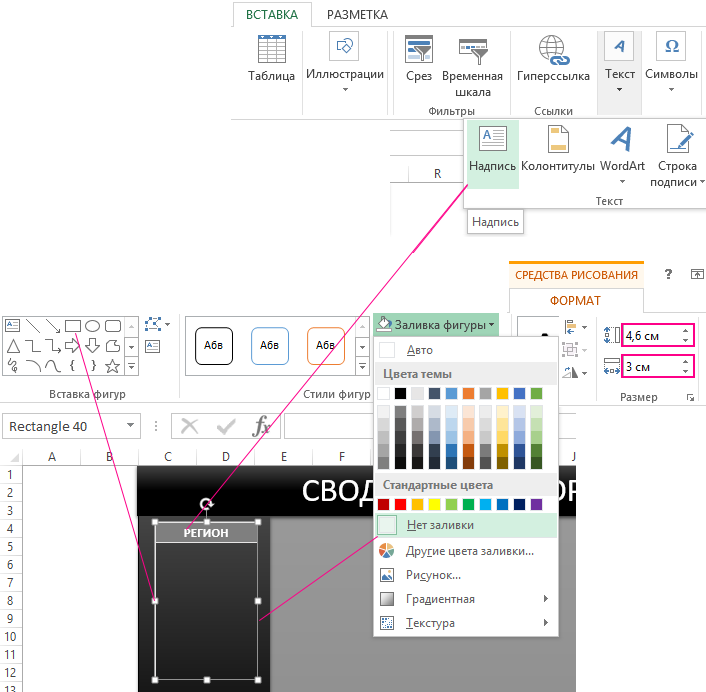Click Другие цвета заливки option
The height and width of the screenshot is (692, 706).
(x=468, y=551)
